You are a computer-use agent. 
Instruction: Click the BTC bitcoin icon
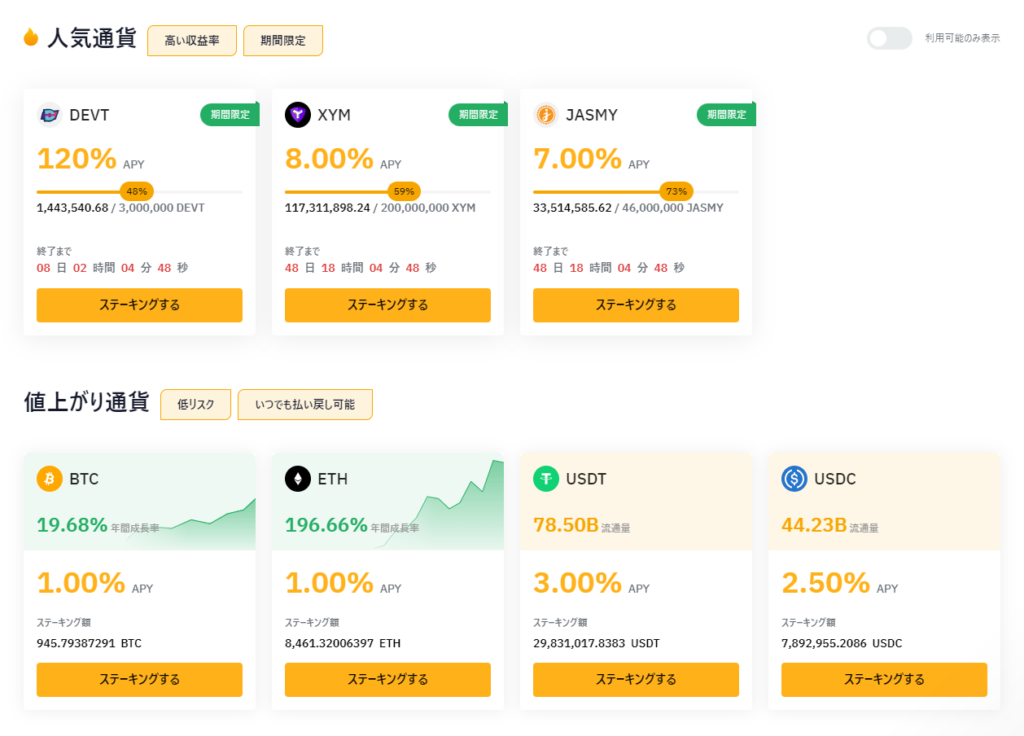tap(50, 479)
